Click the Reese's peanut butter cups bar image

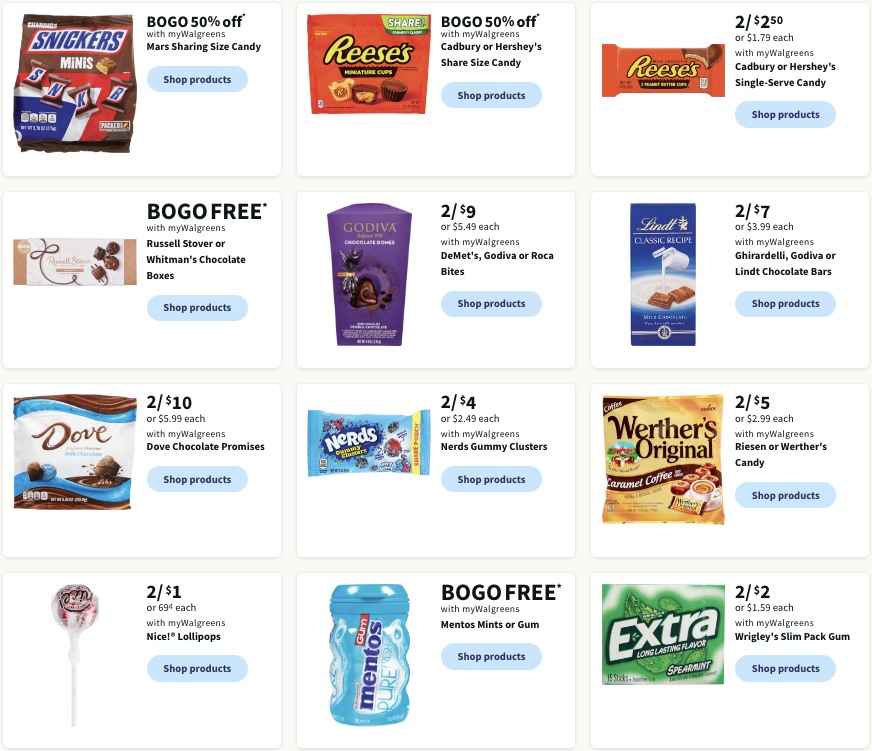pos(663,71)
